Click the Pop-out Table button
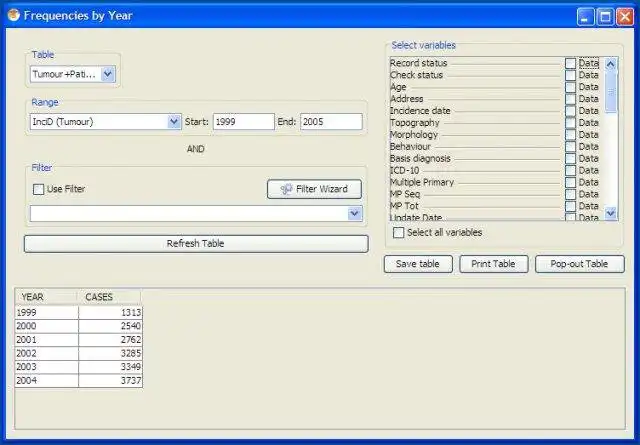Viewport: 640px width, 445px height. (x=580, y=264)
